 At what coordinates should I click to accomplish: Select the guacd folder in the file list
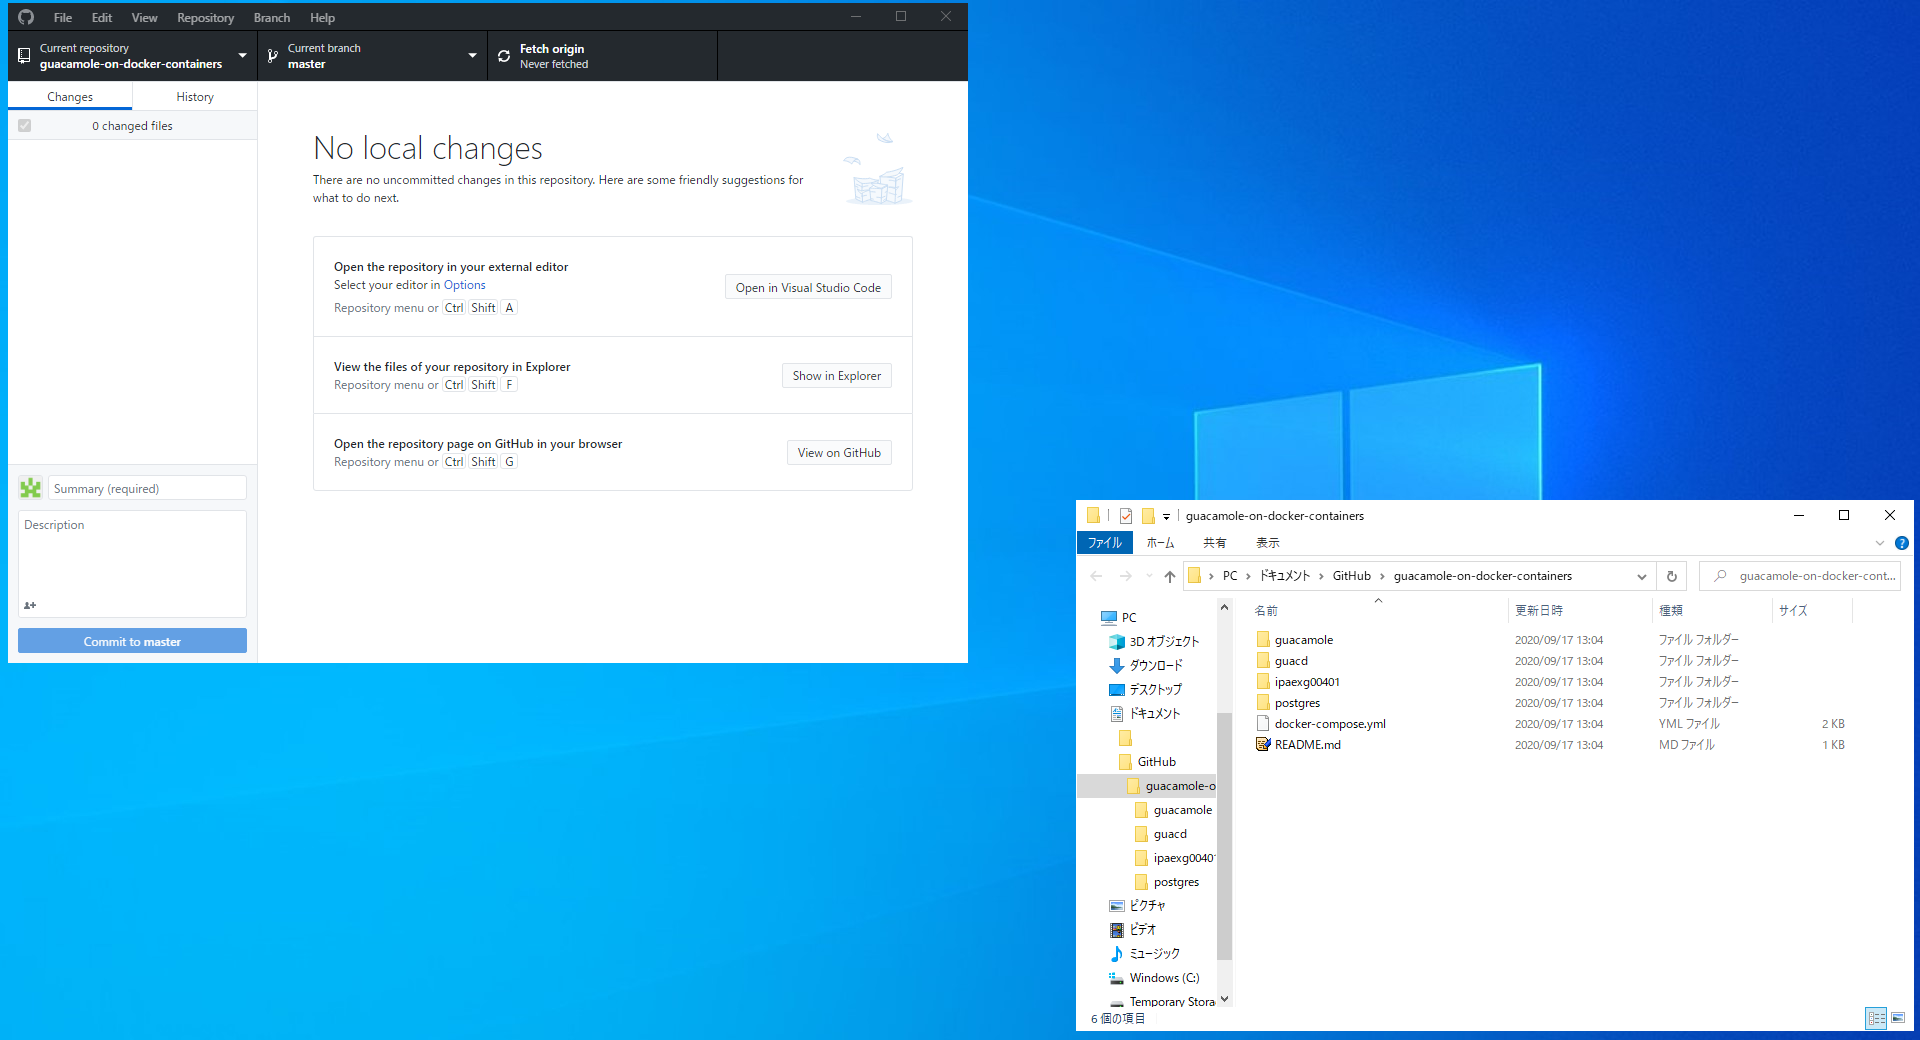[x=1291, y=661]
